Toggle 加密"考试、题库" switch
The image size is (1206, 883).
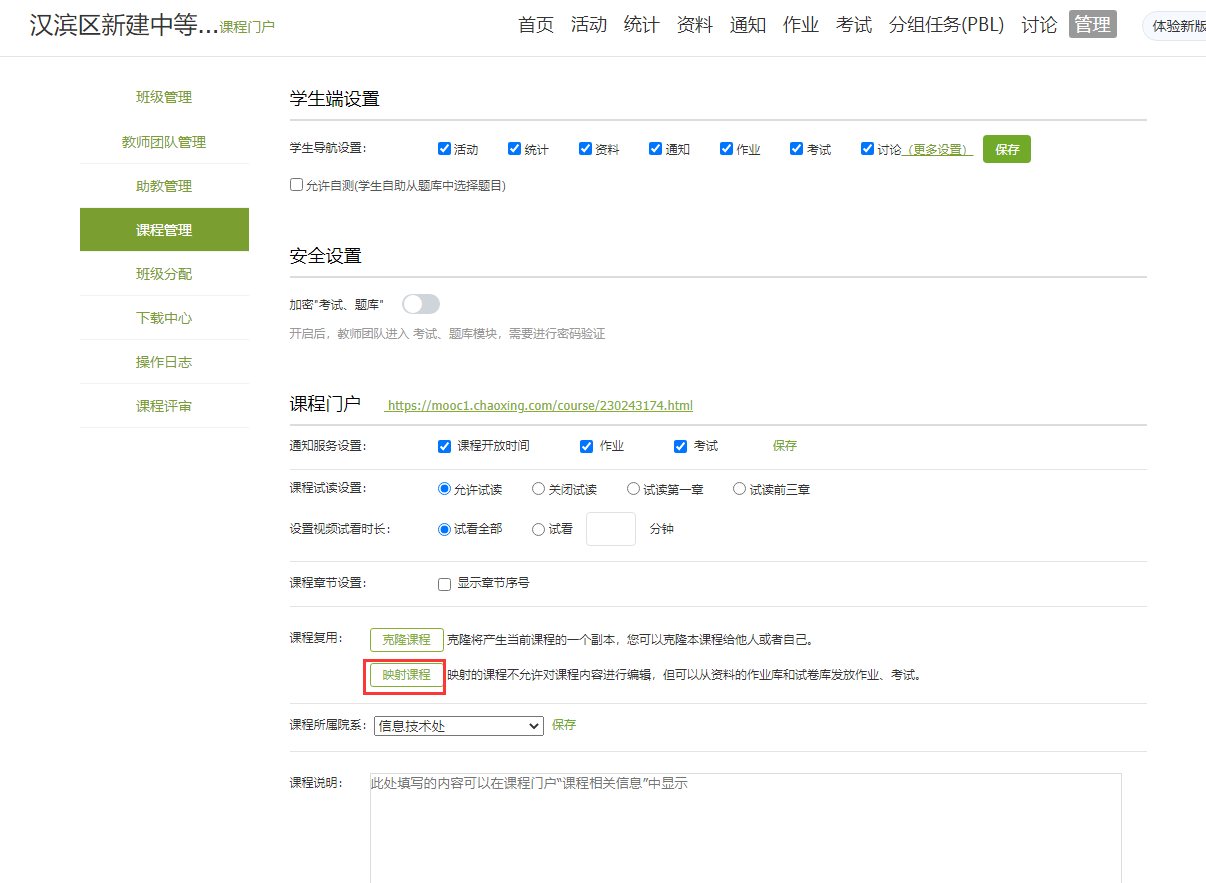[421, 304]
